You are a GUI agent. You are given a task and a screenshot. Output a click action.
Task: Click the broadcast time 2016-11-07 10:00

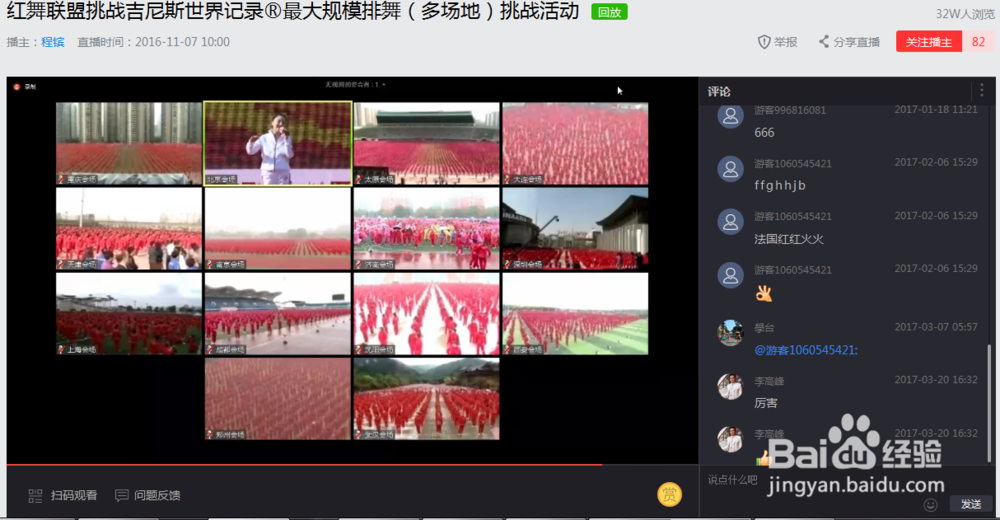(182, 42)
